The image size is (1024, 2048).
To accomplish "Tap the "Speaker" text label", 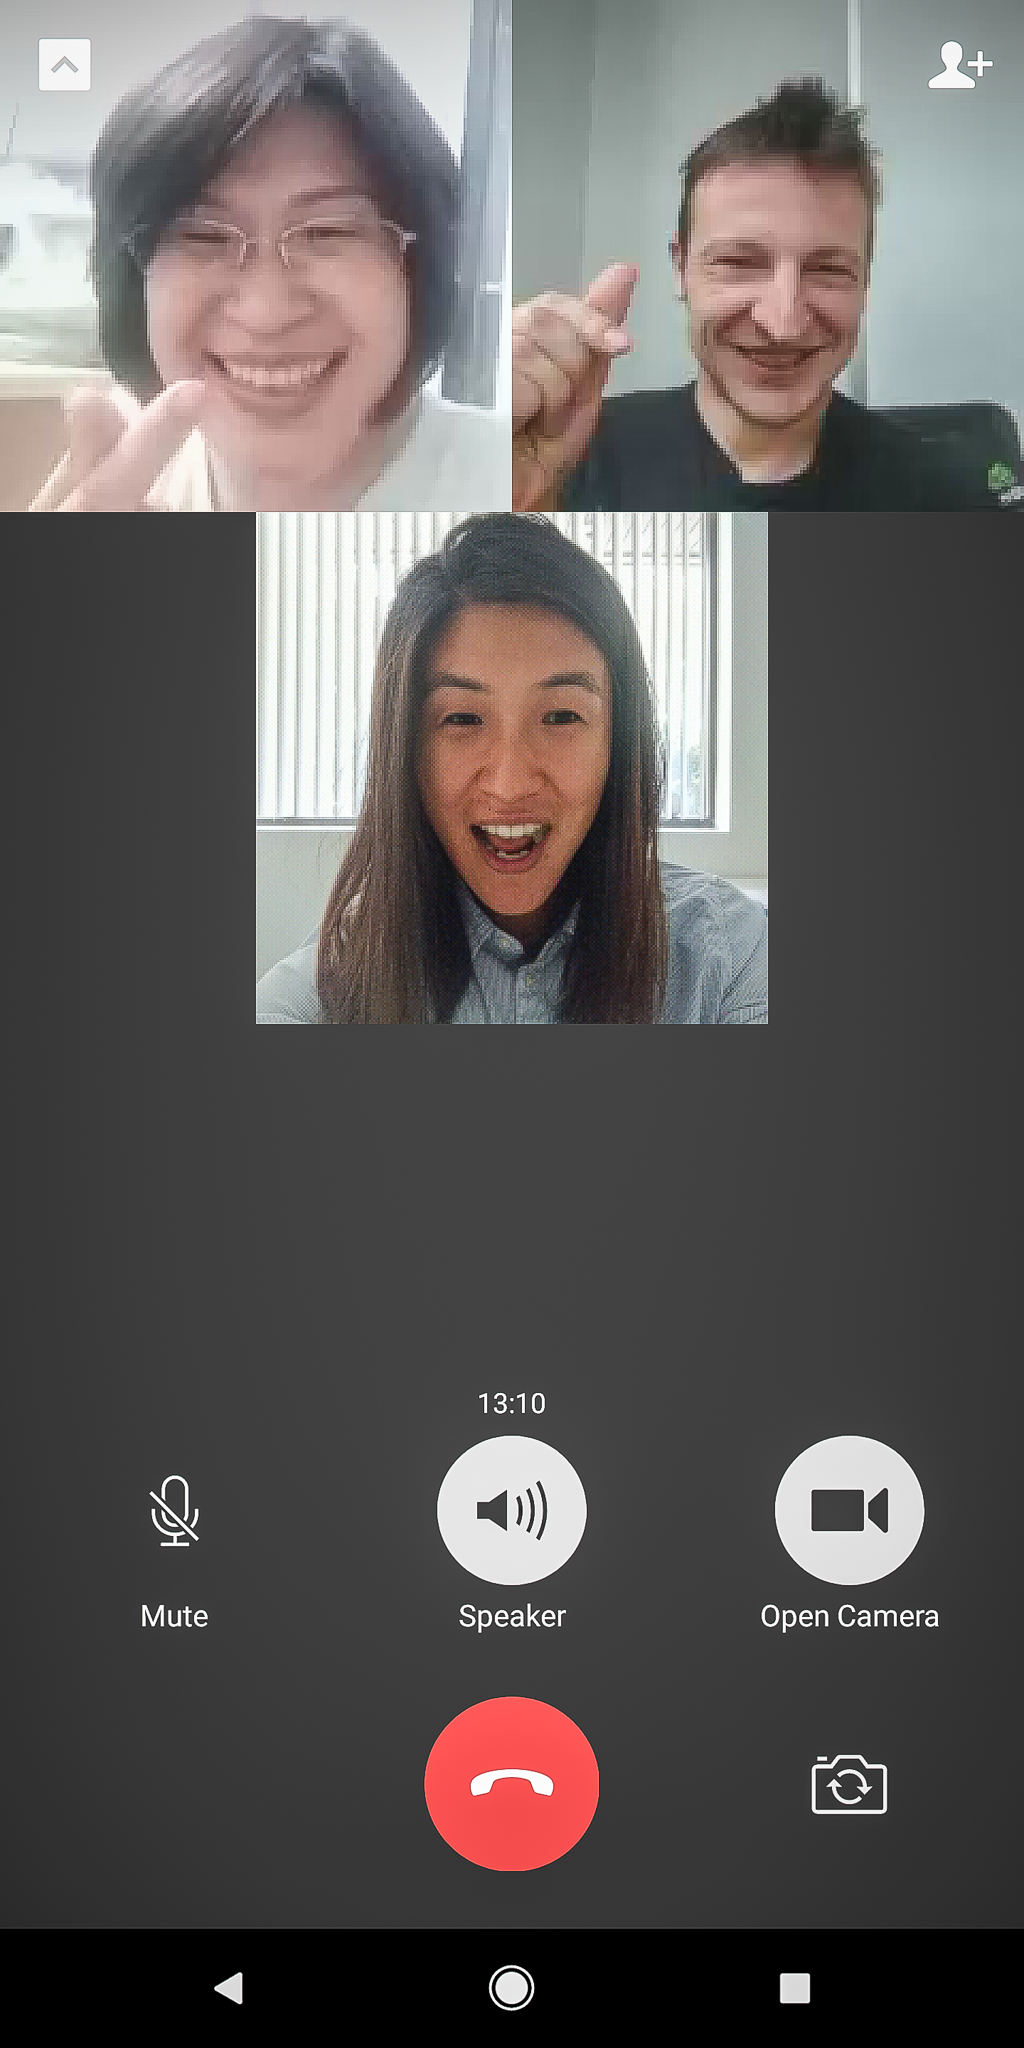I will click(512, 1617).
